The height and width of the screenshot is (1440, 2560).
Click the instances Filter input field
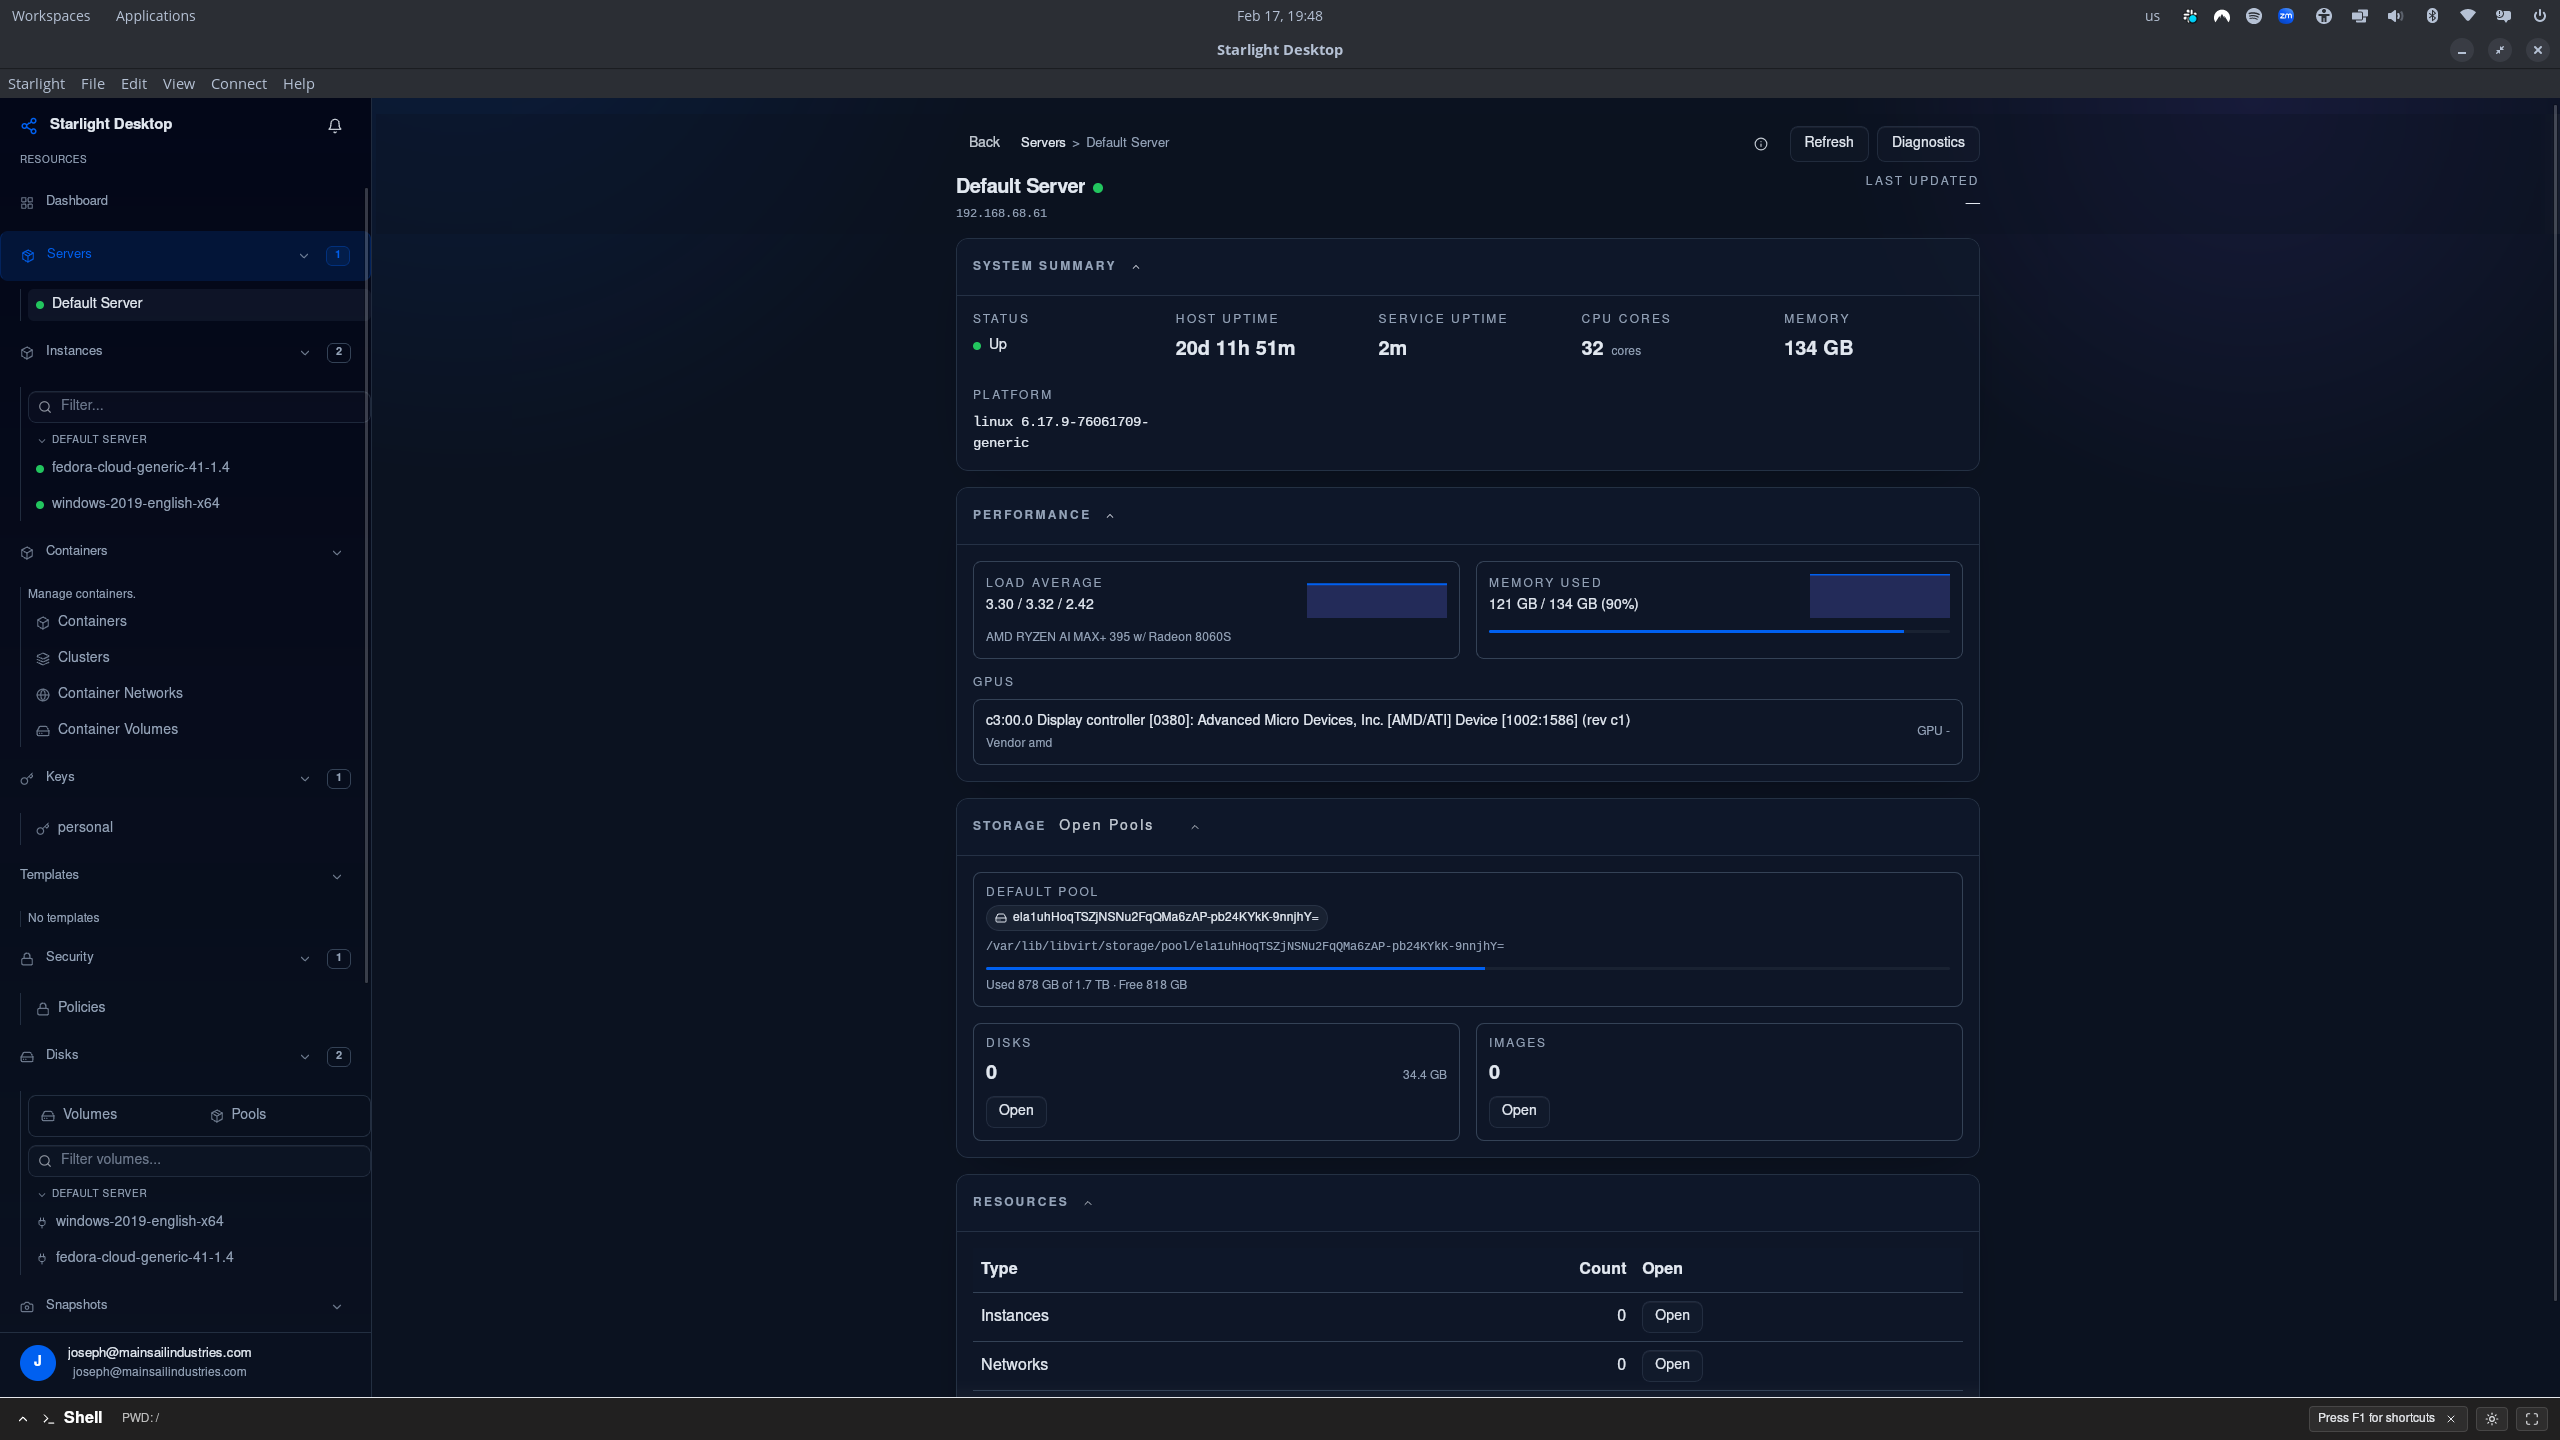point(200,406)
